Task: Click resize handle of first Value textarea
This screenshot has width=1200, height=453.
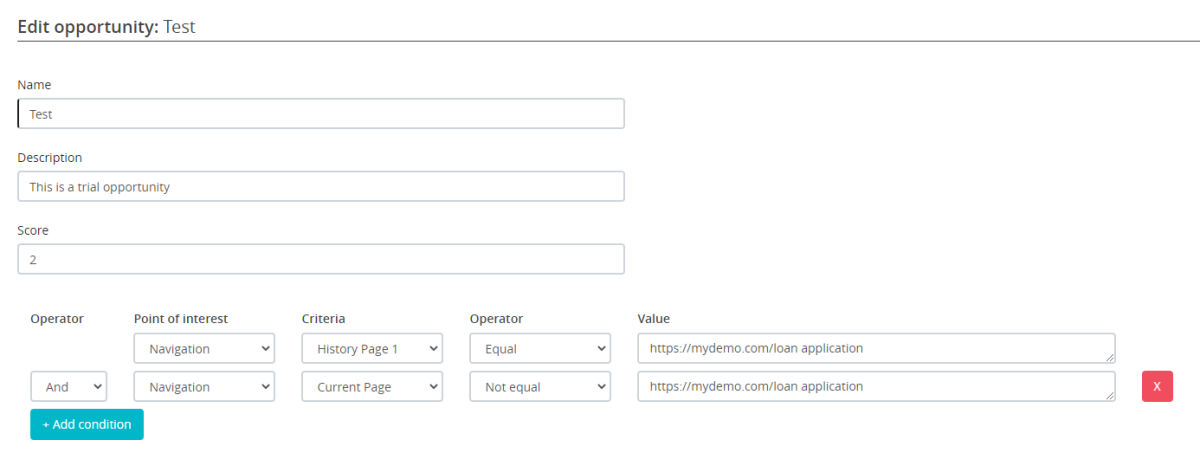Action: point(1109,358)
